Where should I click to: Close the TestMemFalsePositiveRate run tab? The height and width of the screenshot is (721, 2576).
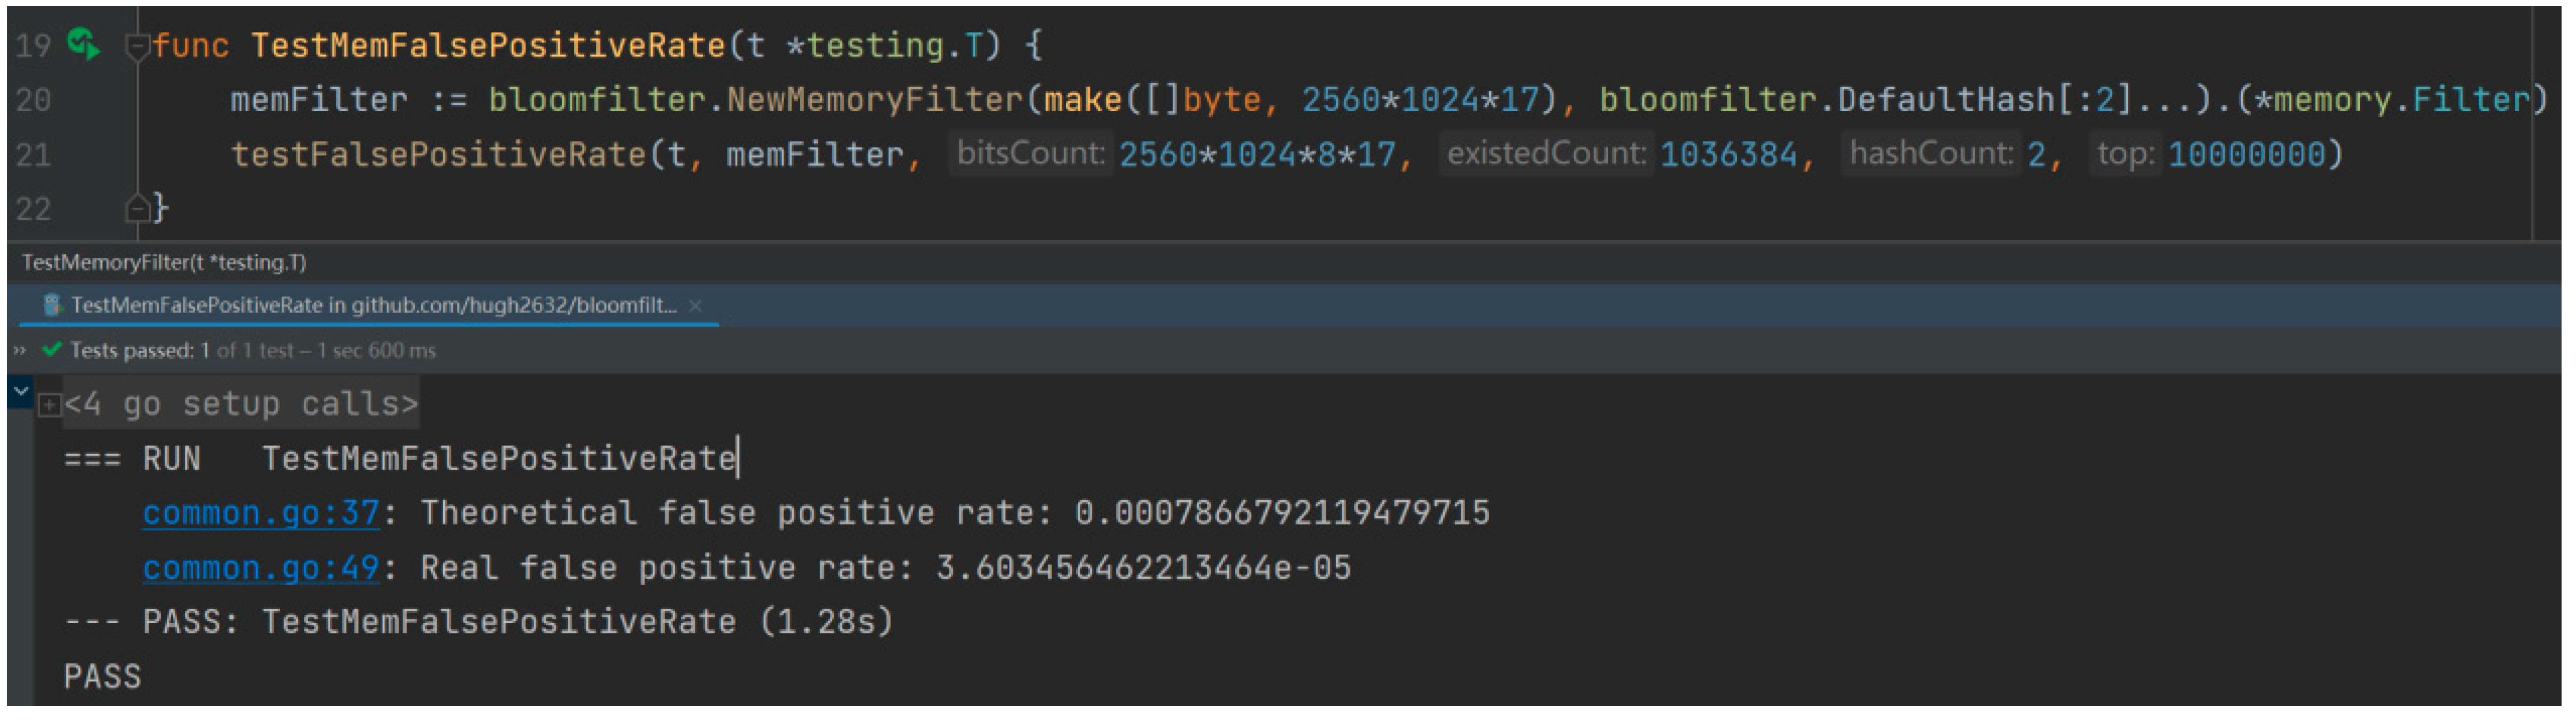pyautogui.click(x=696, y=306)
